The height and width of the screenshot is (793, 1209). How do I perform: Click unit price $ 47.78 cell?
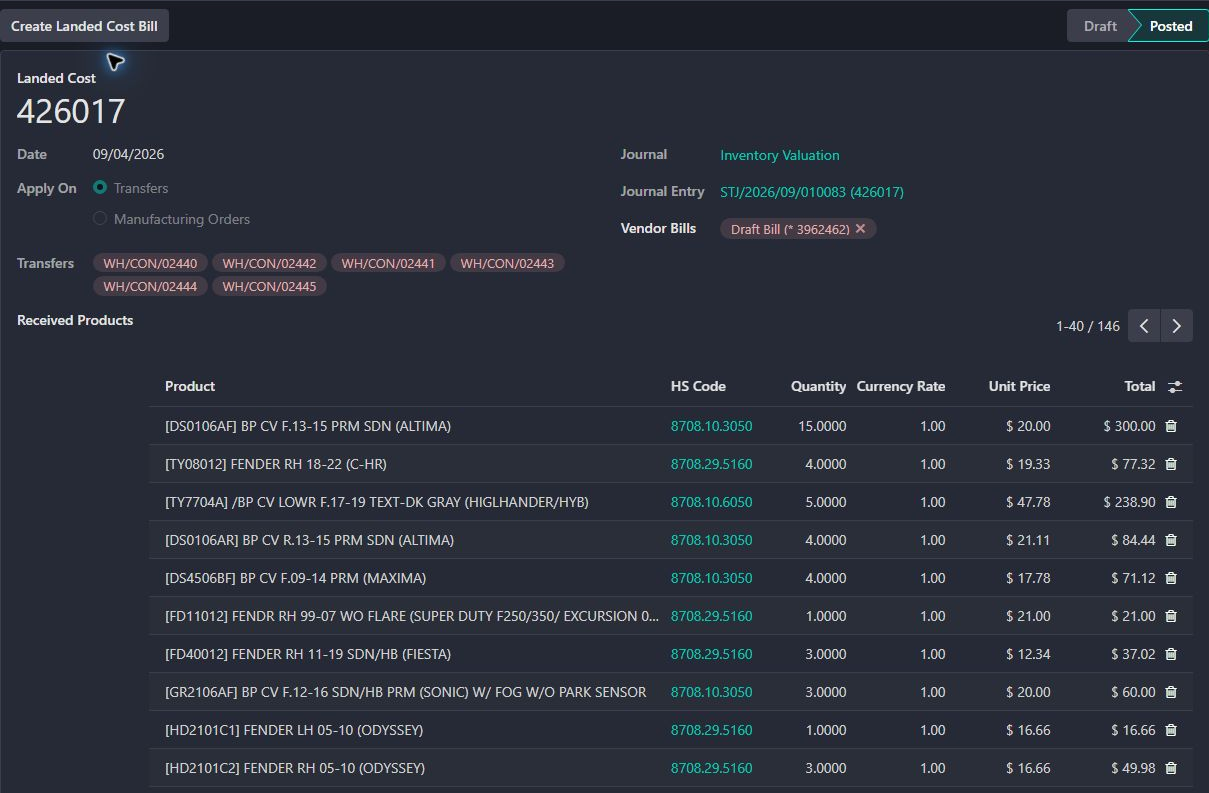(x=1028, y=502)
